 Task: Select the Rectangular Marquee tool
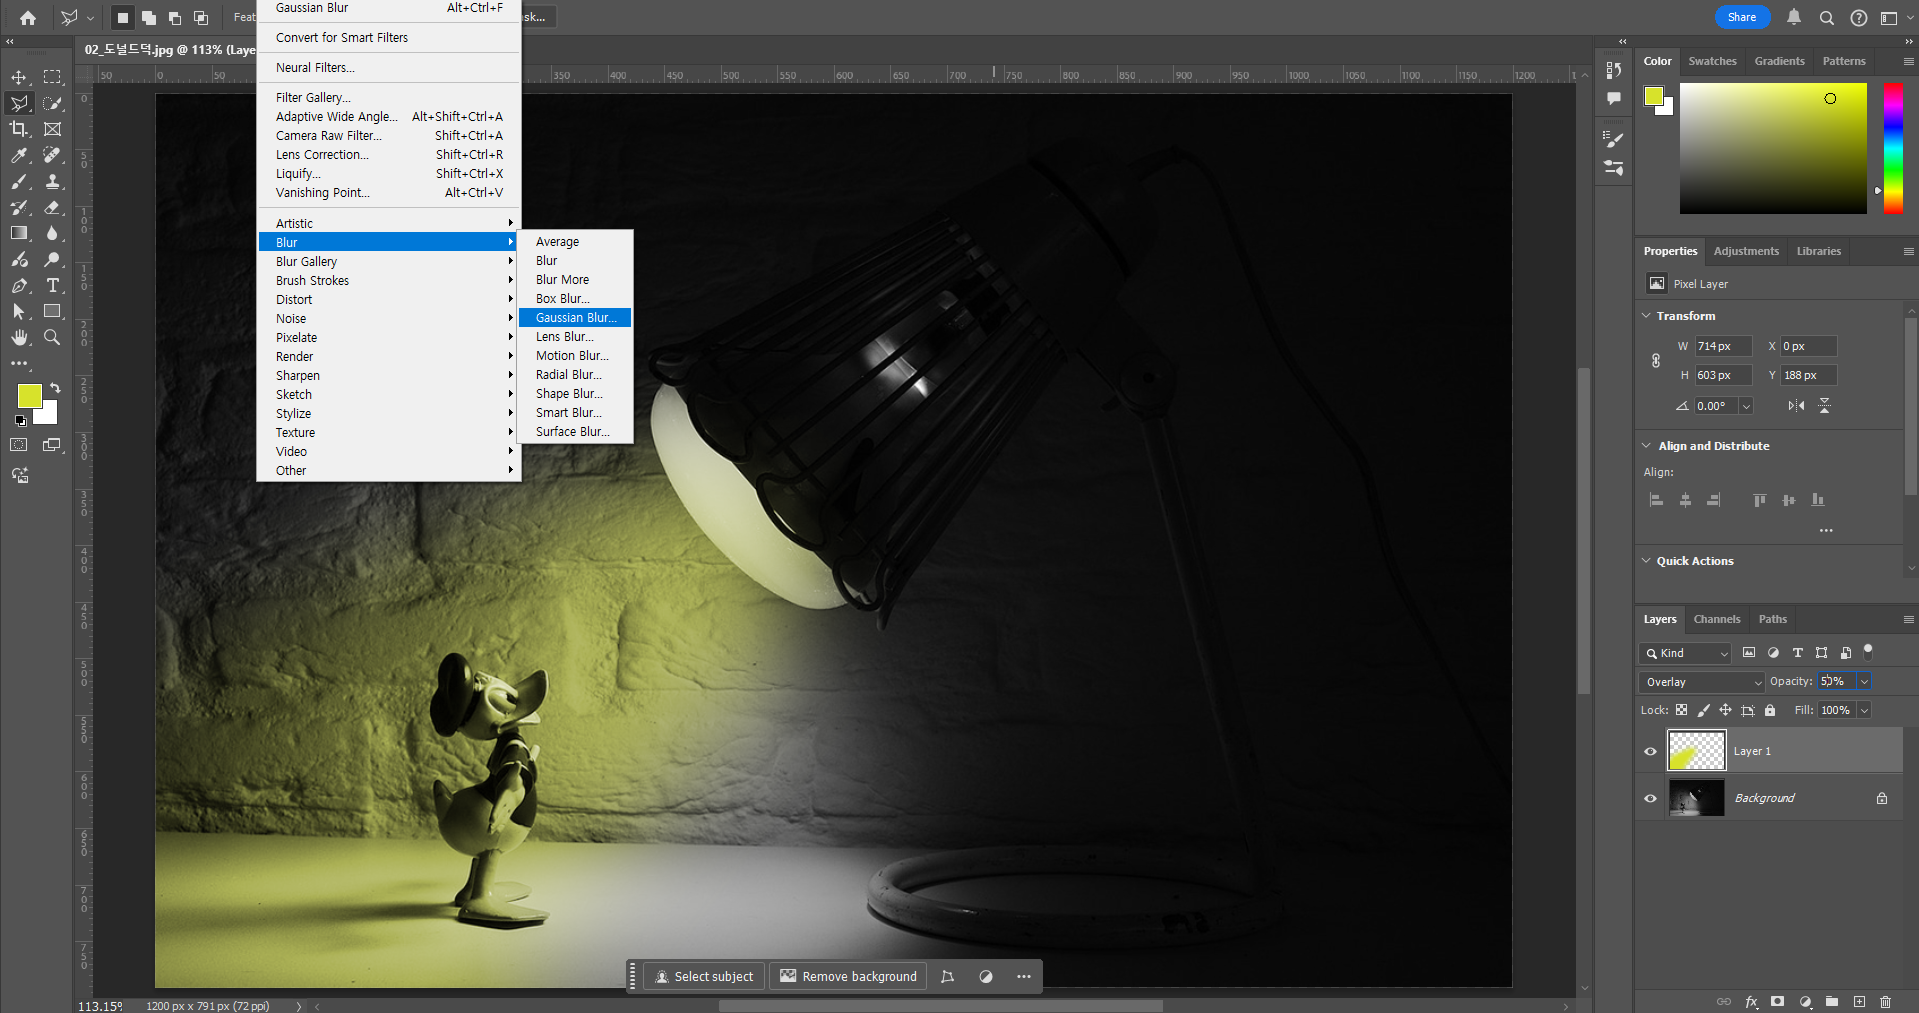pyautogui.click(x=52, y=77)
